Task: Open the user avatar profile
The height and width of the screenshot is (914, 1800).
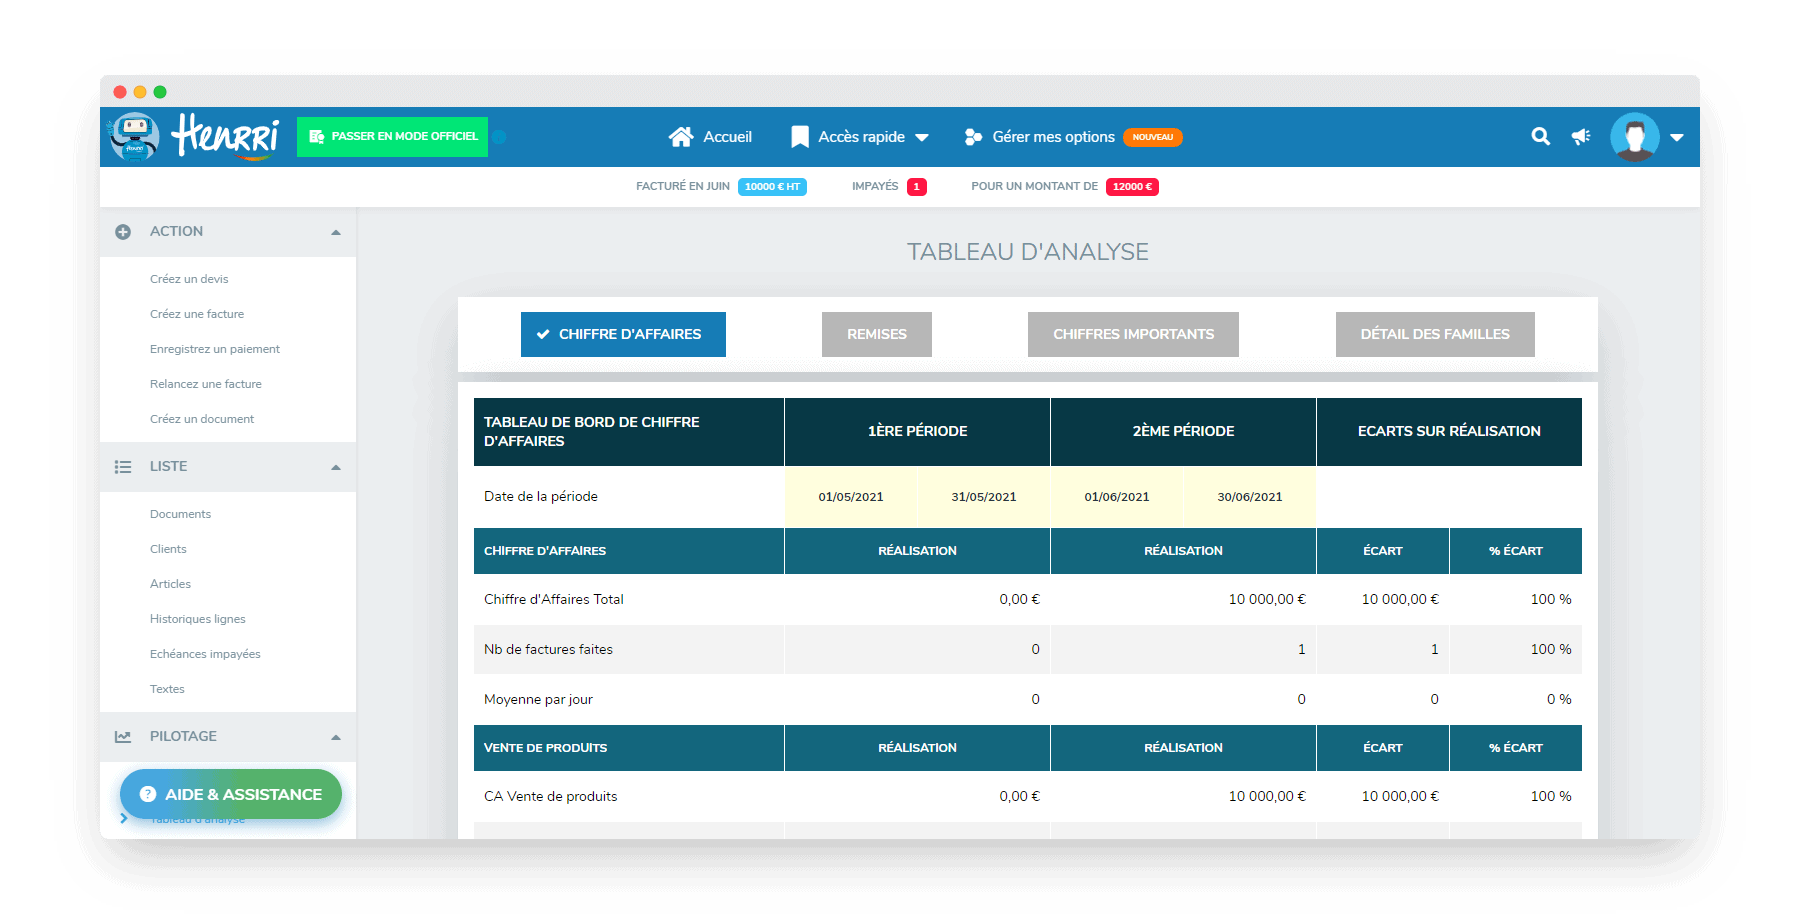Action: [1635, 137]
